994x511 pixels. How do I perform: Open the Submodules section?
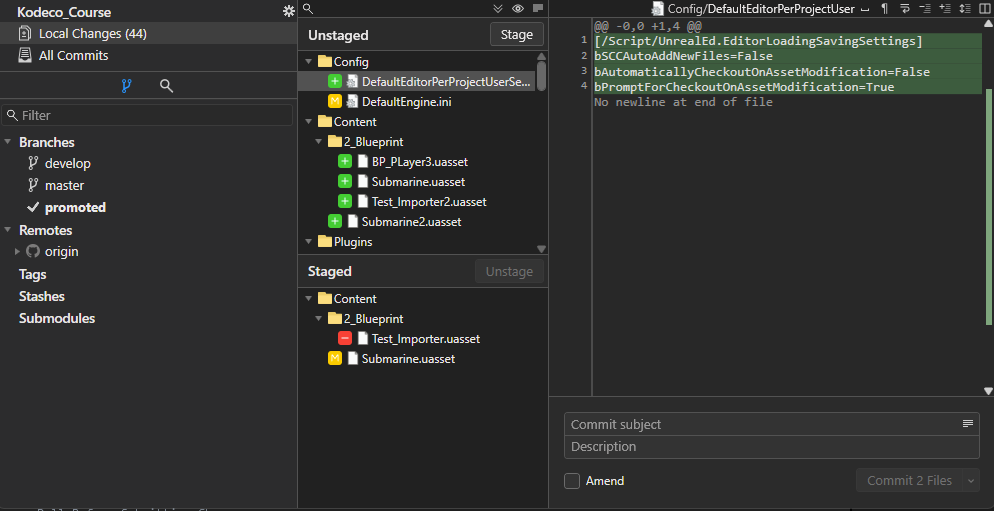pos(57,318)
